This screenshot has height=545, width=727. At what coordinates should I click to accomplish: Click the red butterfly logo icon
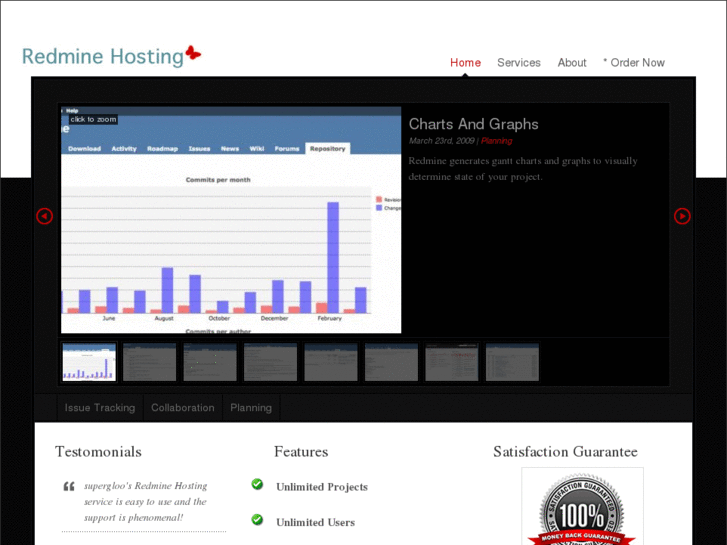pyautogui.click(x=193, y=53)
